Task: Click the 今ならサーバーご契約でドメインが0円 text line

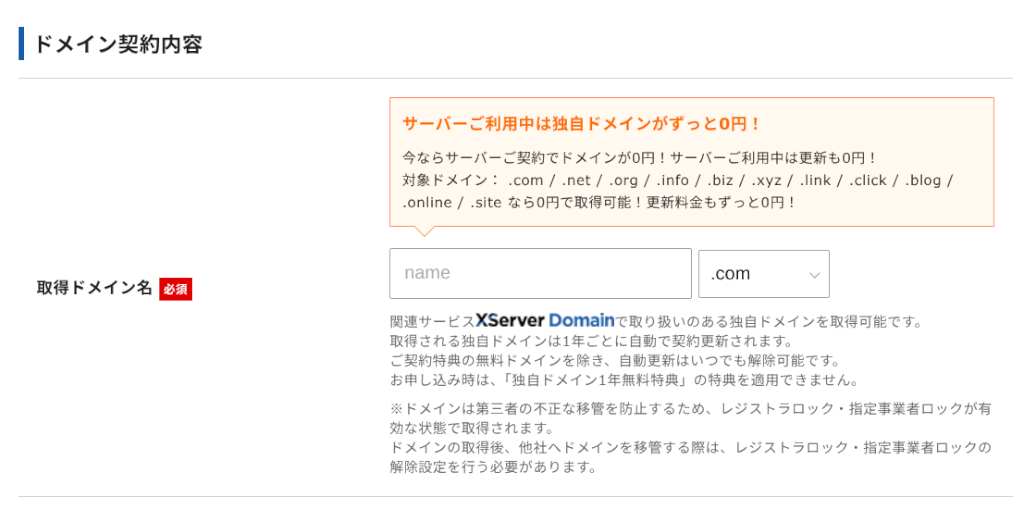Action: click(640, 158)
